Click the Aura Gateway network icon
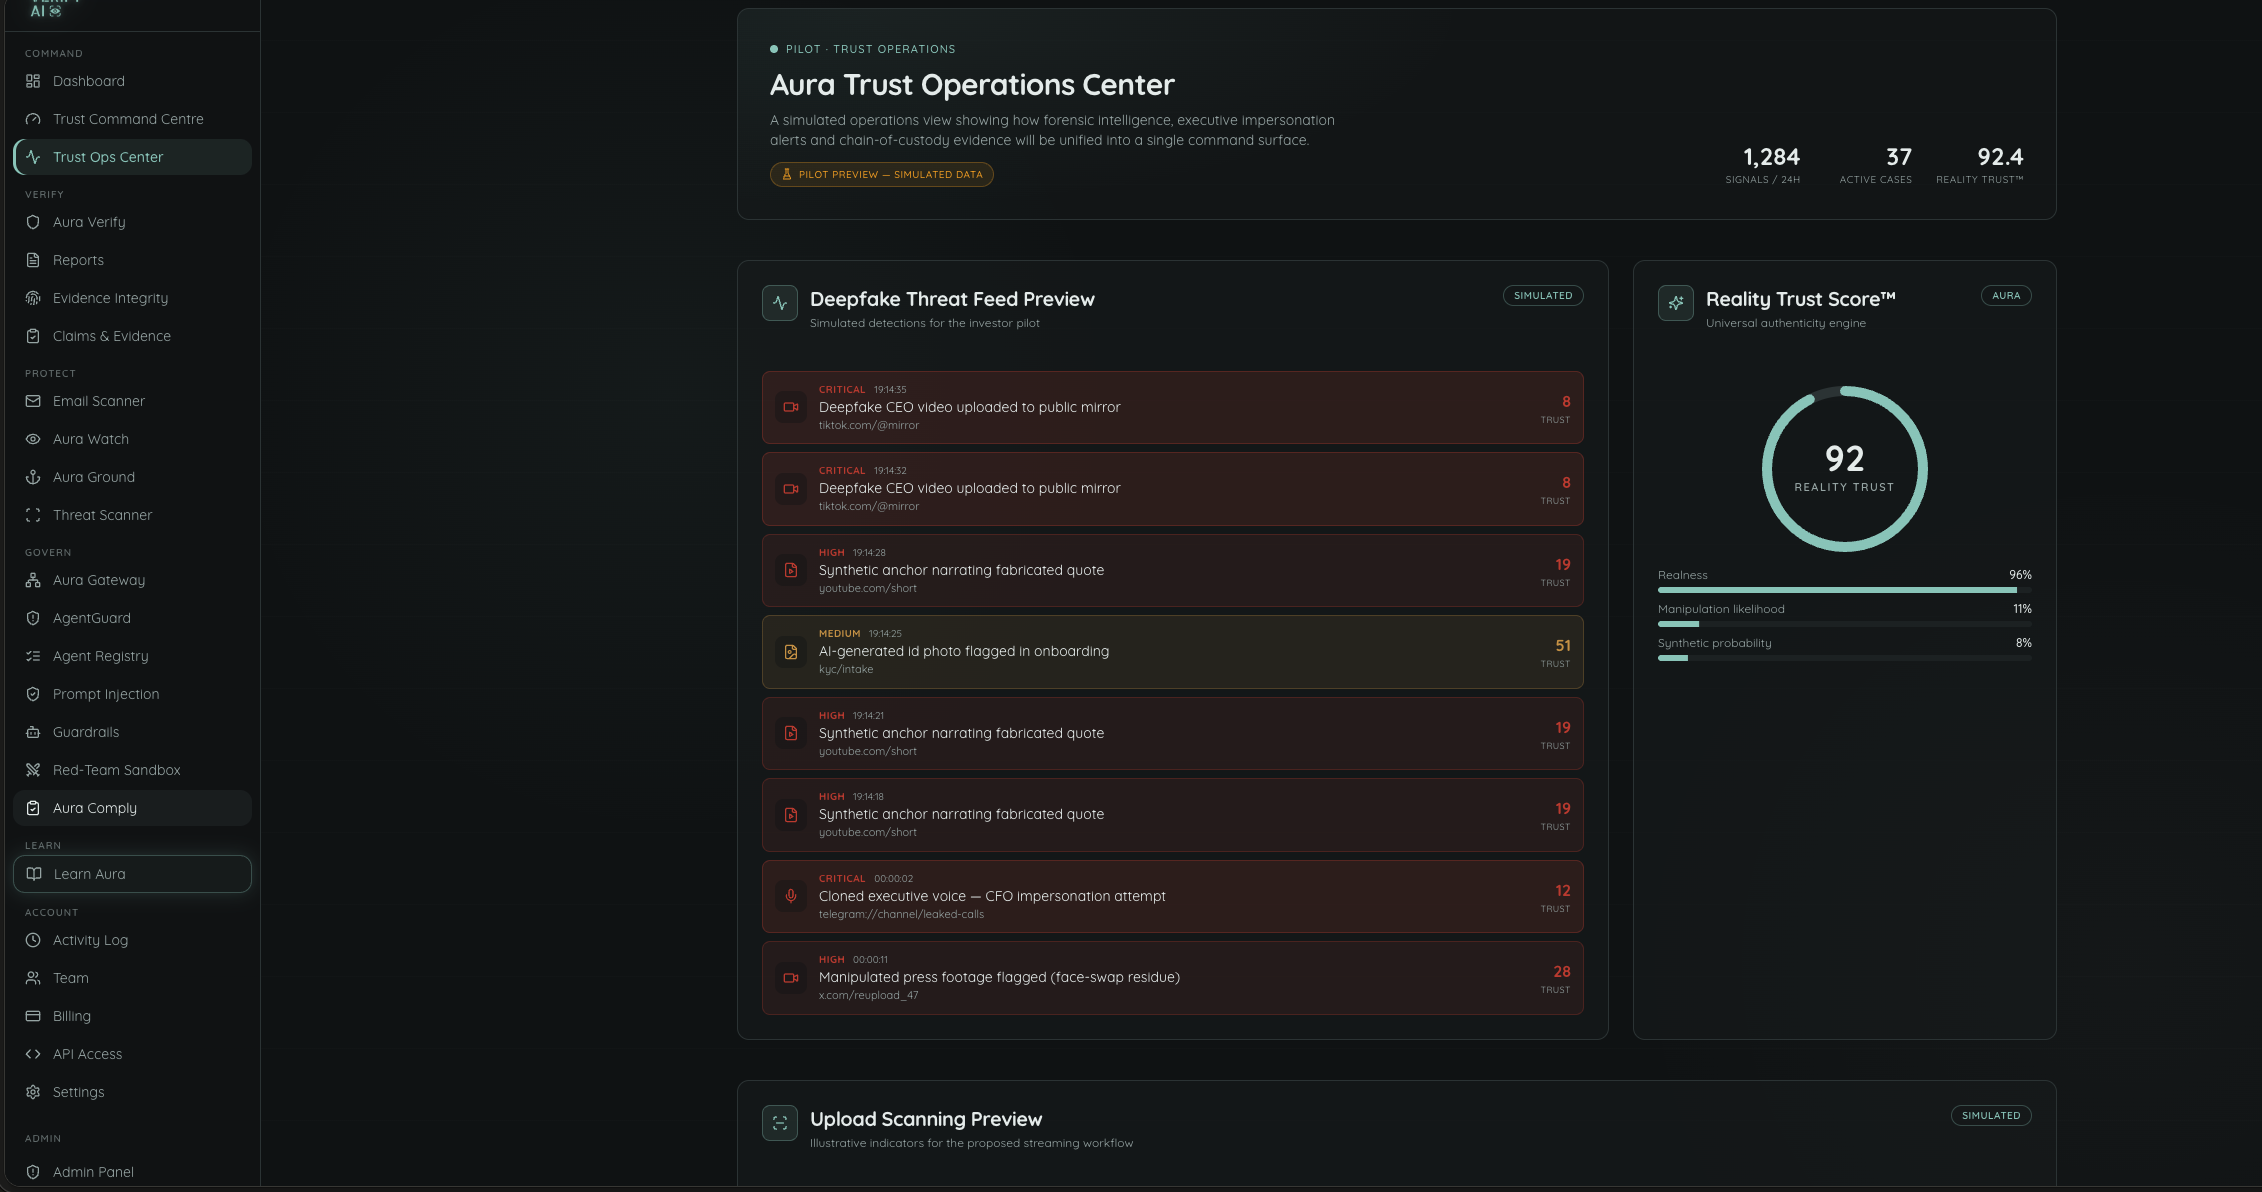This screenshot has width=2262, height=1192. (x=33, y=580)
